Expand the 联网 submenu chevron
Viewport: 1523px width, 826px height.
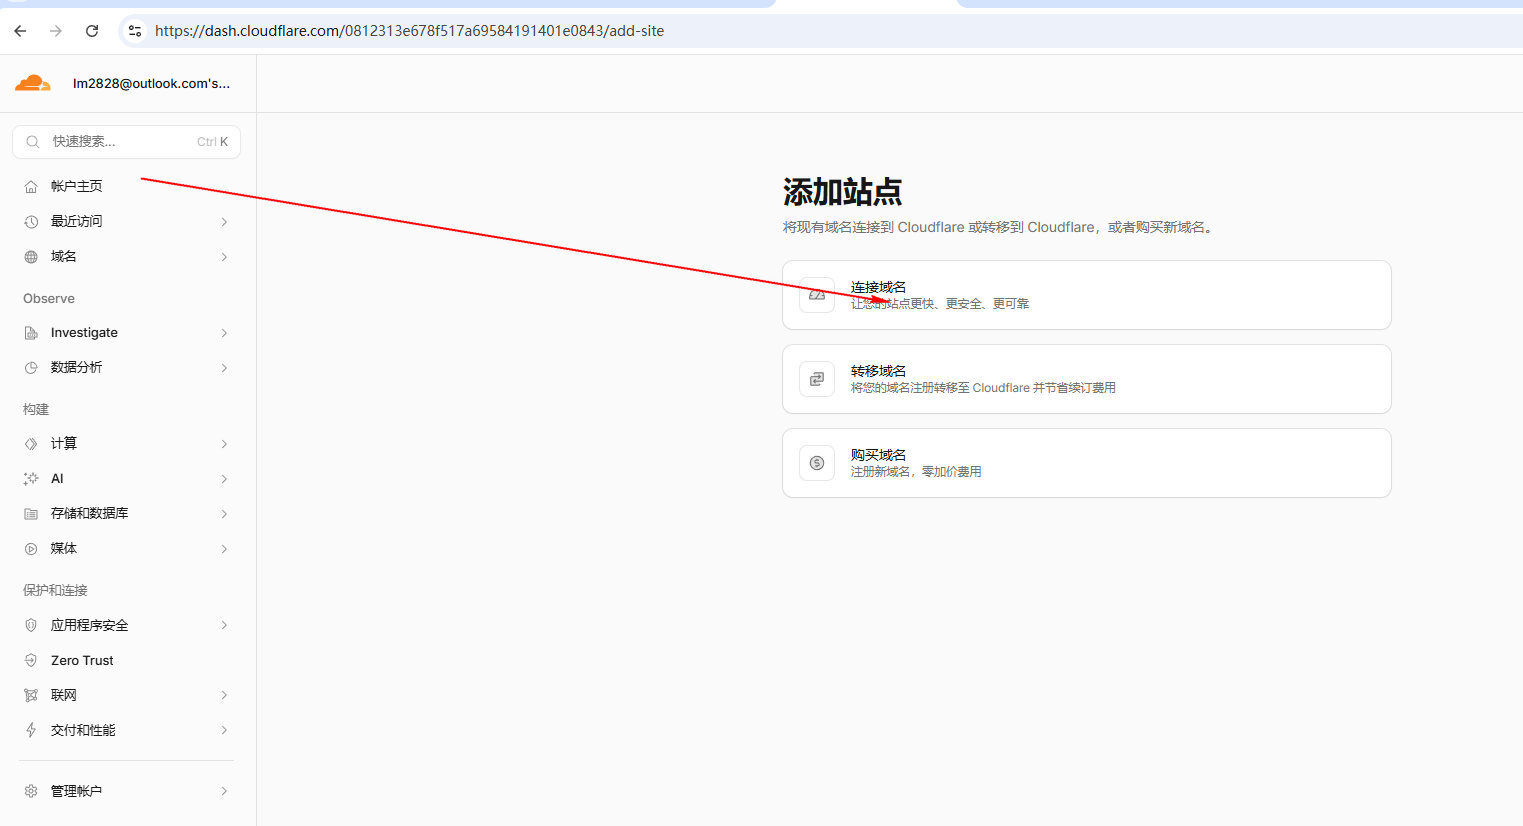(x=224, y=695)
